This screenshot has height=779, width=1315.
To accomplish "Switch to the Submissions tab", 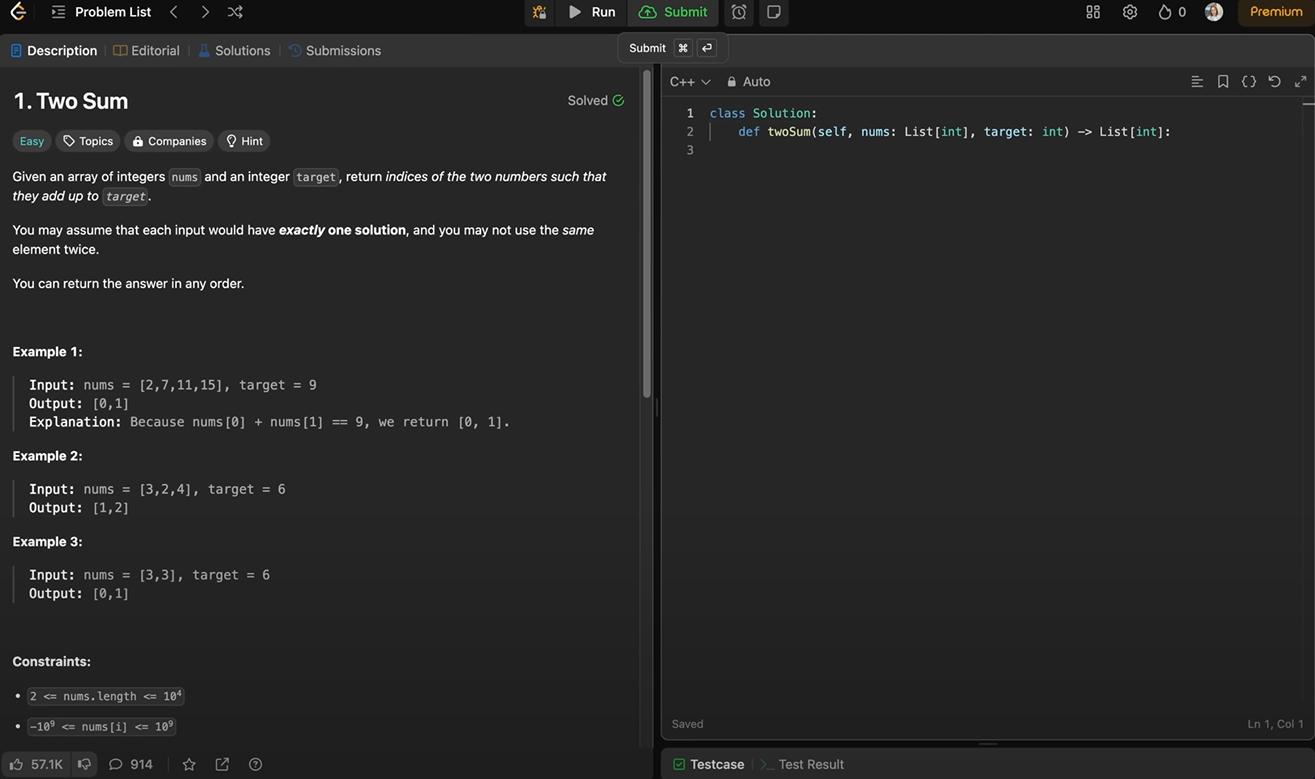I will pos(335,51).
